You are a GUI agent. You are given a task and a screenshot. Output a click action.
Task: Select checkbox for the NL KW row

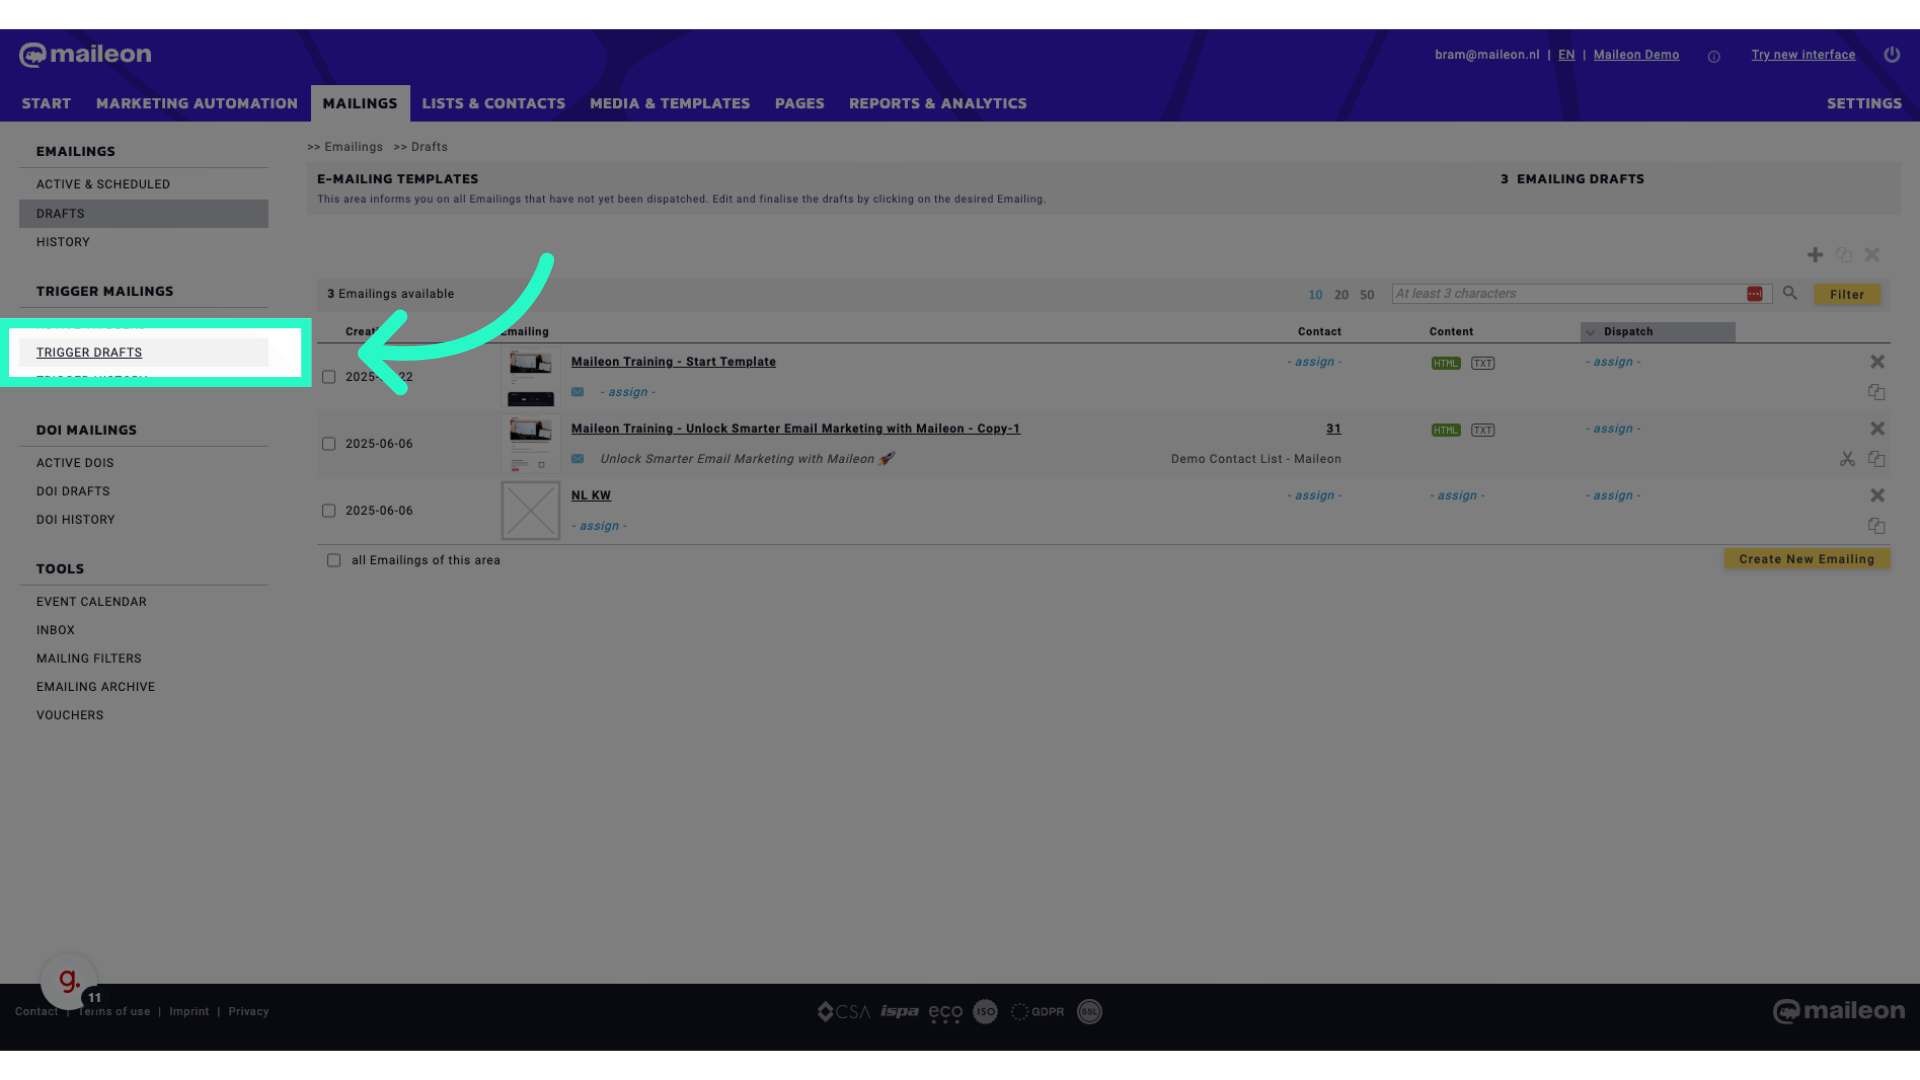[329, 511]
